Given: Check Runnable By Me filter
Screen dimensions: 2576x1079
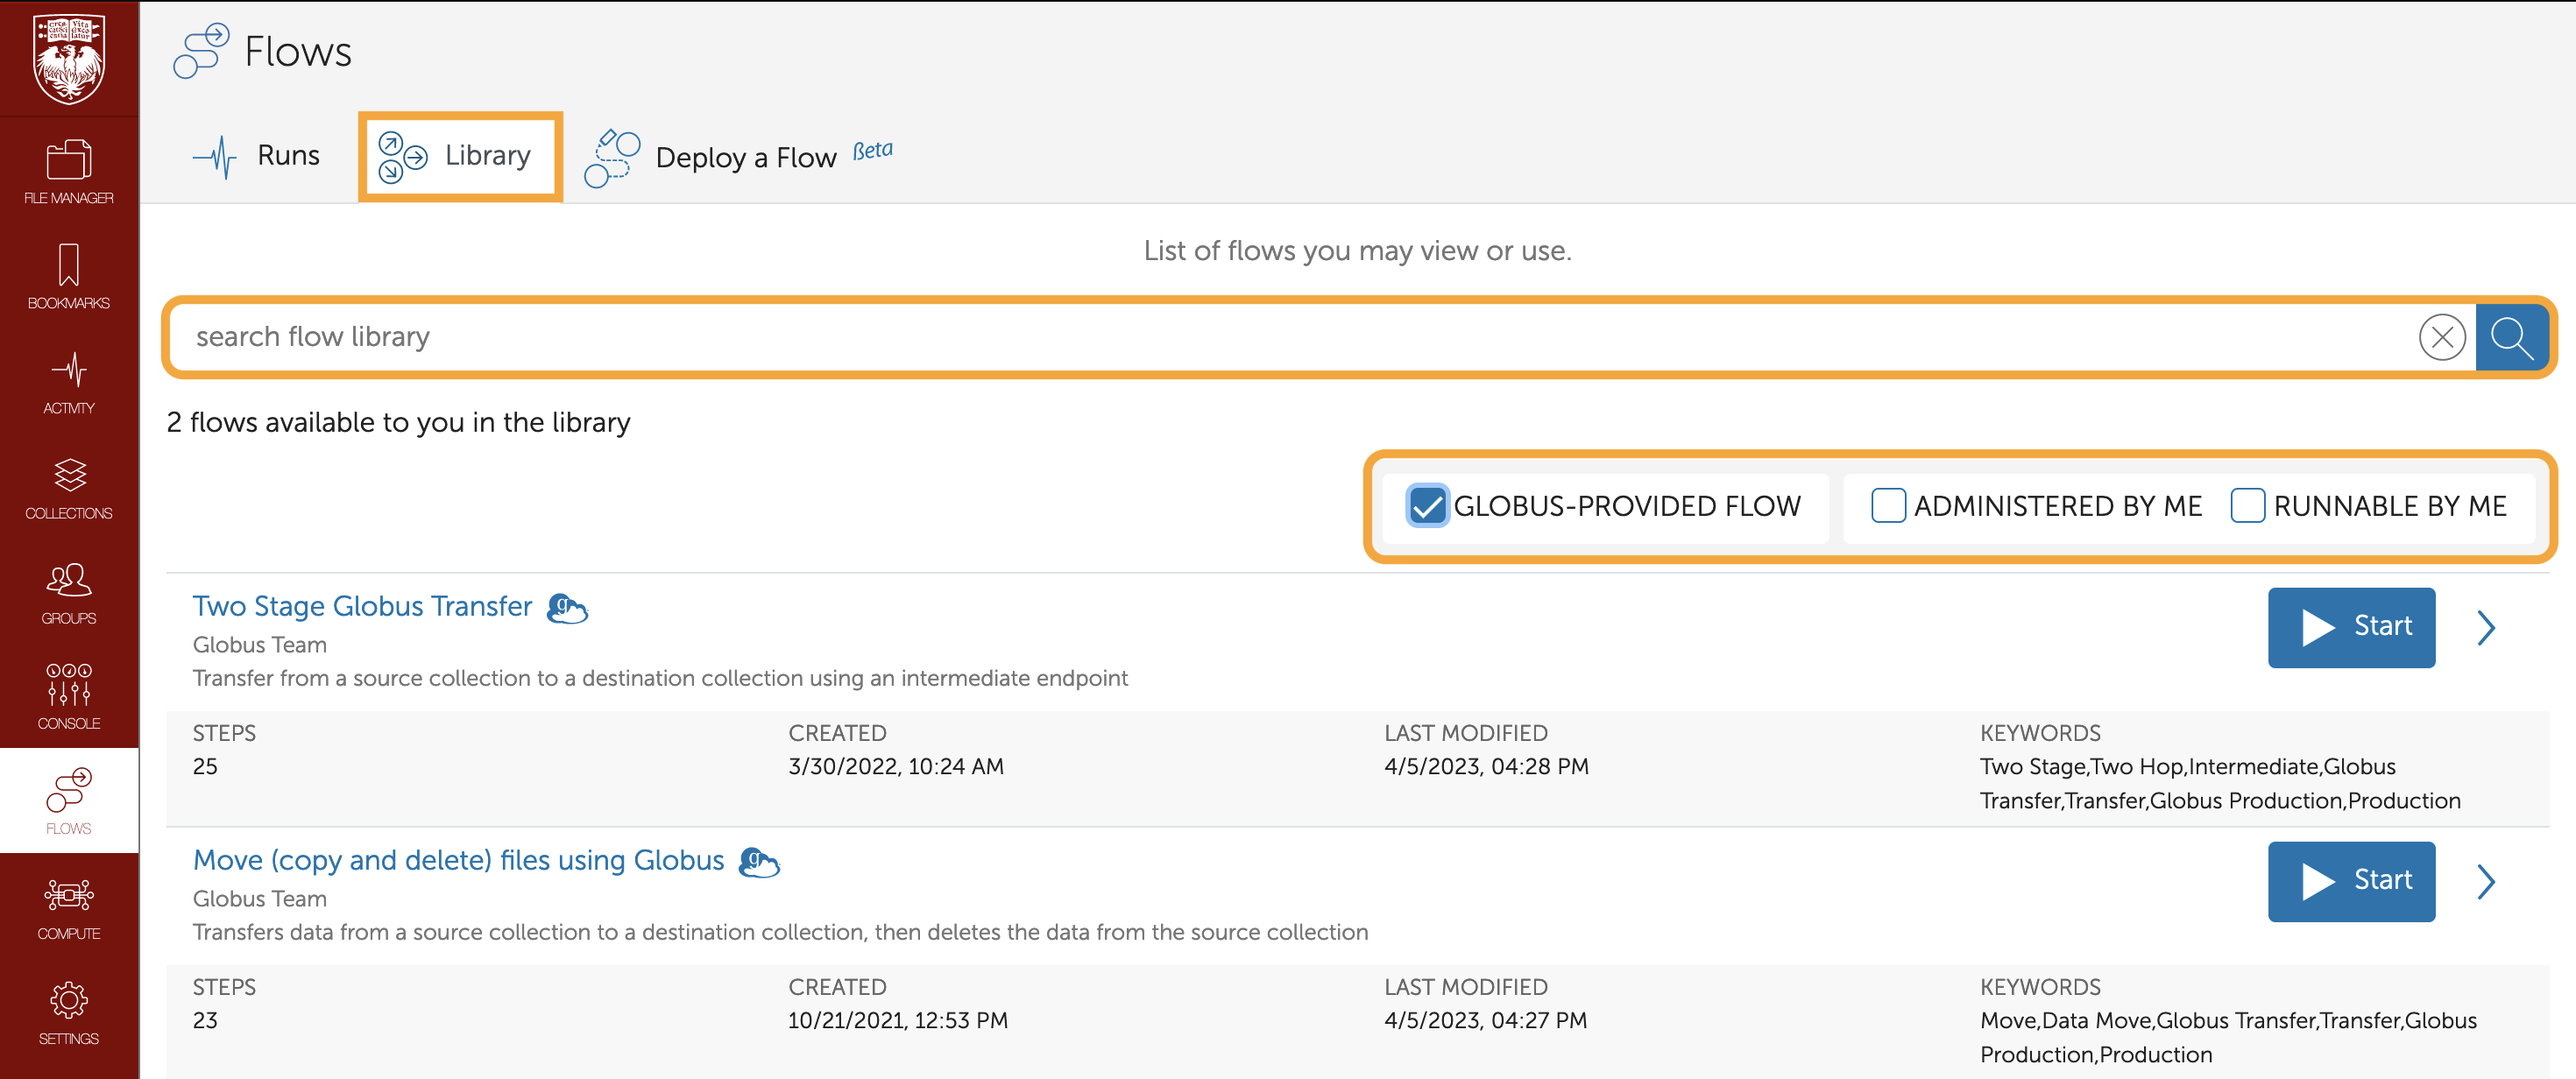Looking at the screenshot, I should click(x=2247, y=506).
